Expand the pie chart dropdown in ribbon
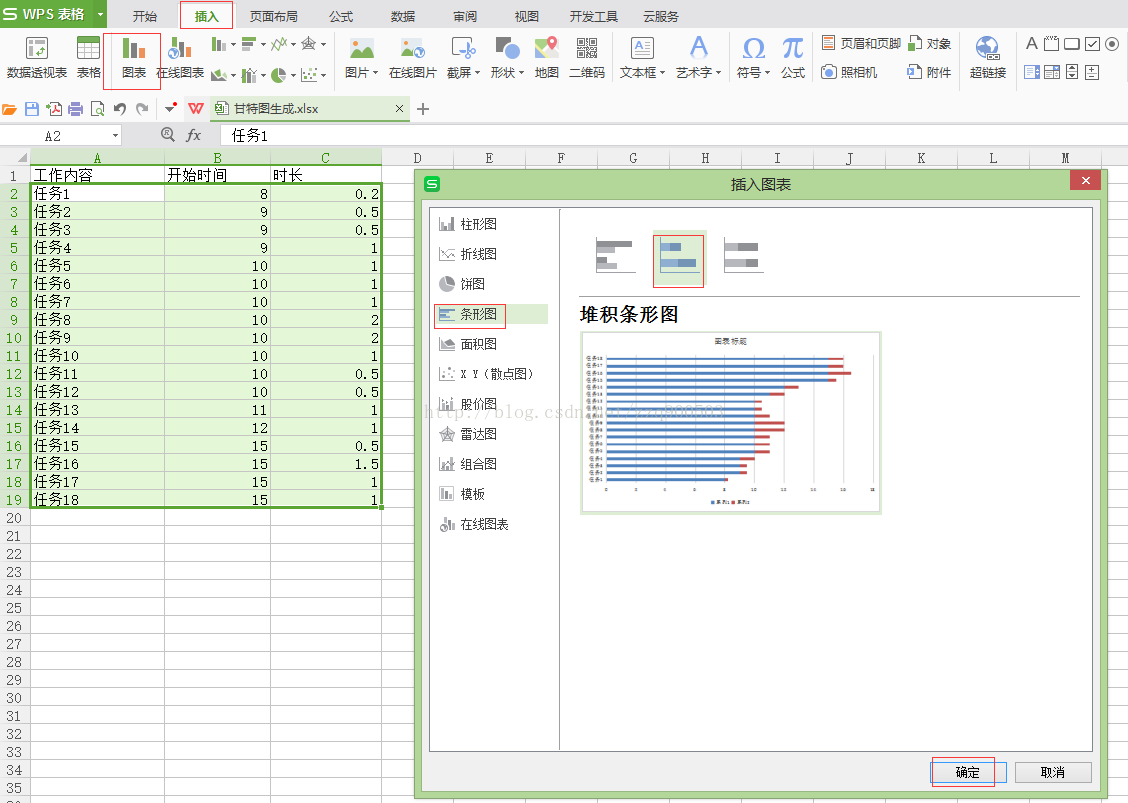 (294, 75)
